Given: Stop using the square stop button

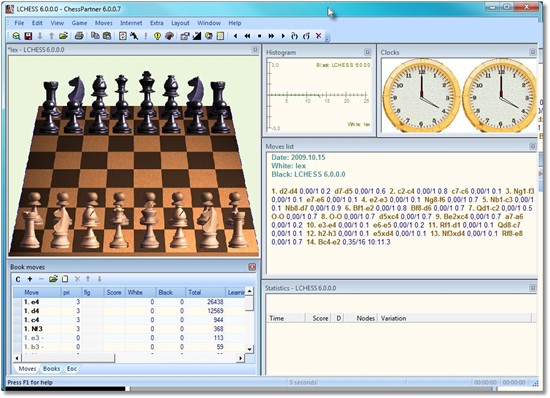Looking at the screenshot, I should [260, 36].
